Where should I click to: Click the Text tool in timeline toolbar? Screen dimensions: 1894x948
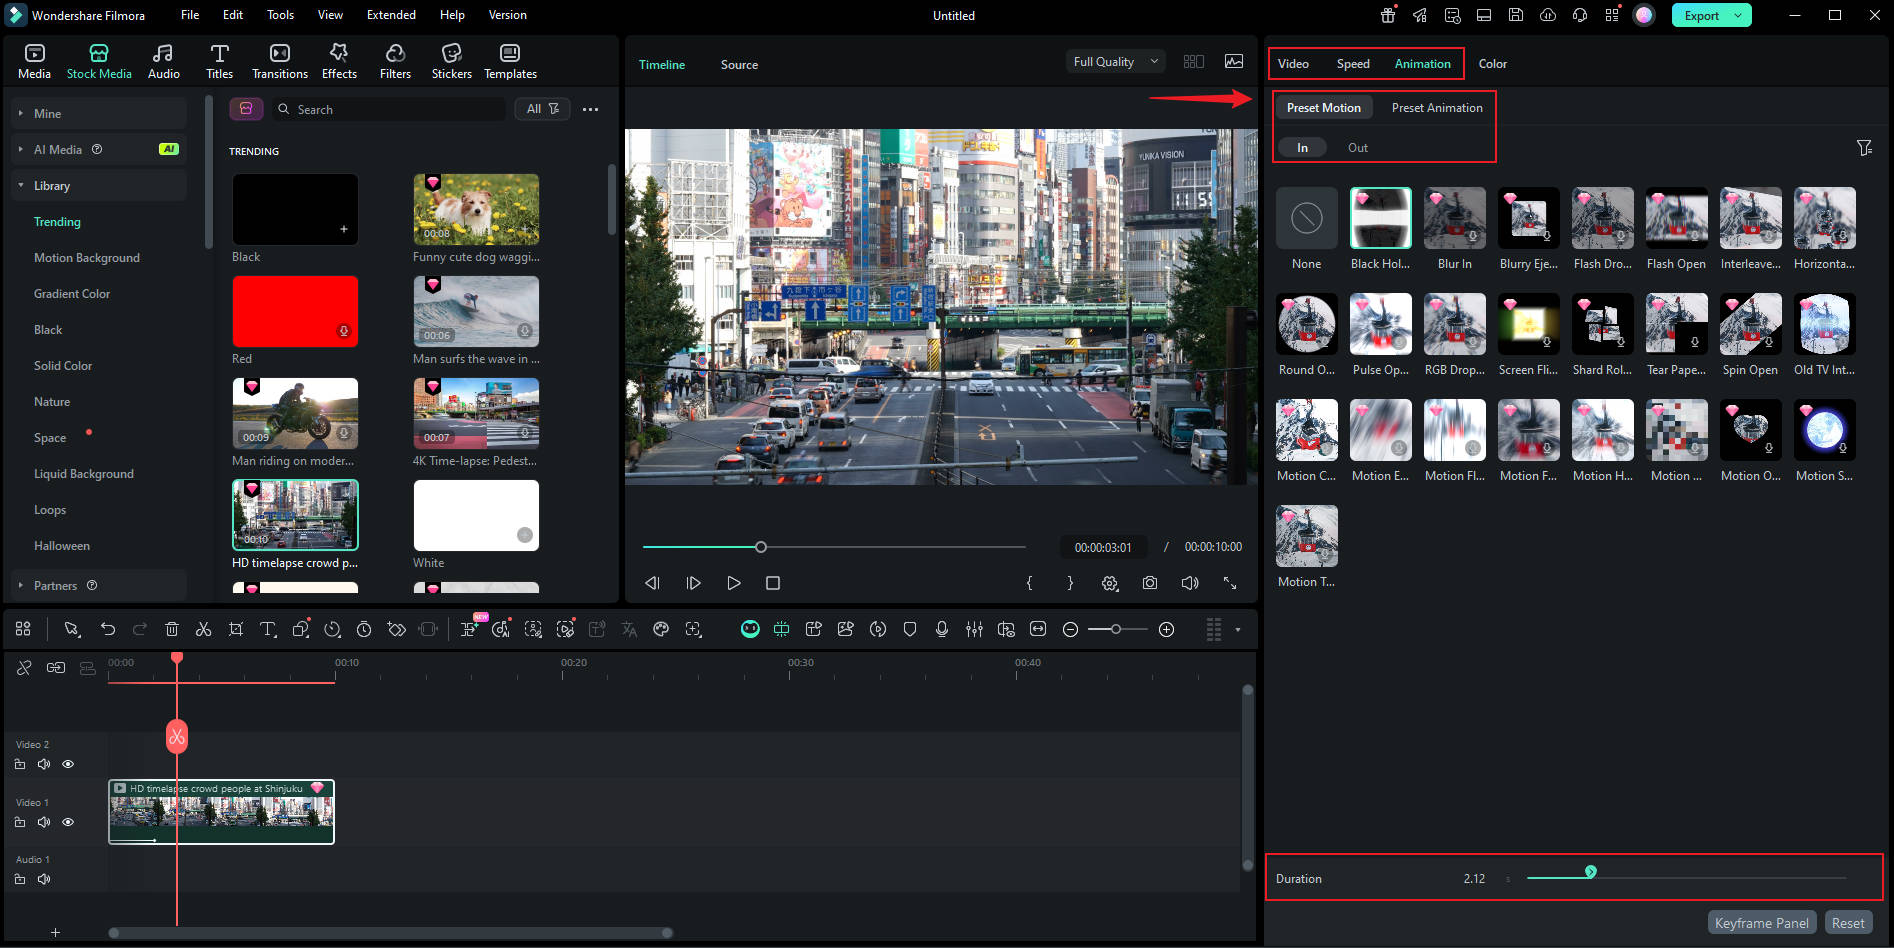coord(268,629)
